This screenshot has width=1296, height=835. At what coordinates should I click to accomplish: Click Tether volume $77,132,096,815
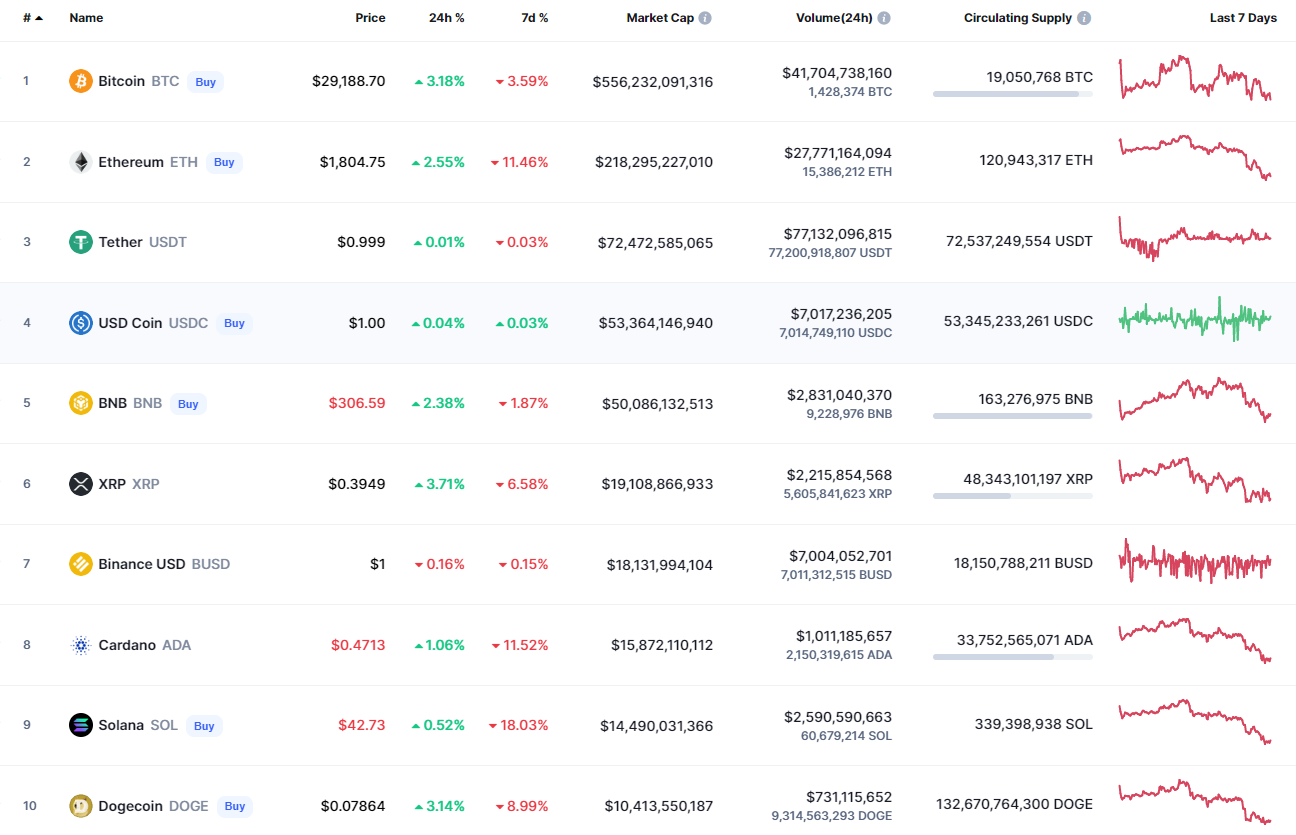(x=838, y=234)
